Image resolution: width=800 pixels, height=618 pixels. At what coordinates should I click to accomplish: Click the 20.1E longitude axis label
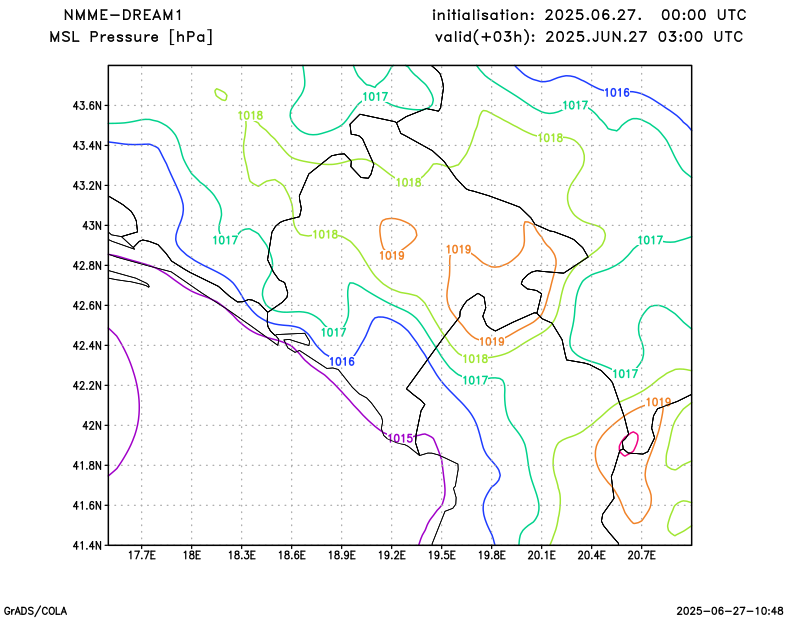pyautogui.click(x=541, y=555)
